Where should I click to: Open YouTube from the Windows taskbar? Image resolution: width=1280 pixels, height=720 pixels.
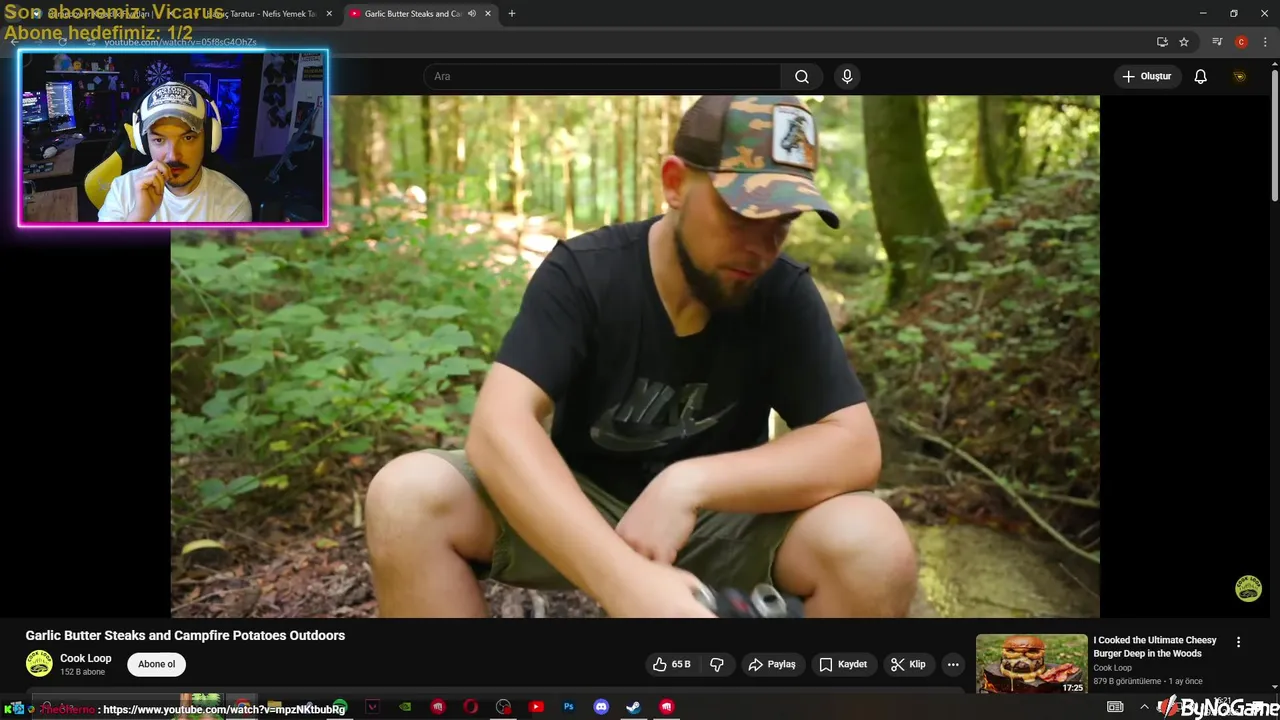click(x=536, y=707)
